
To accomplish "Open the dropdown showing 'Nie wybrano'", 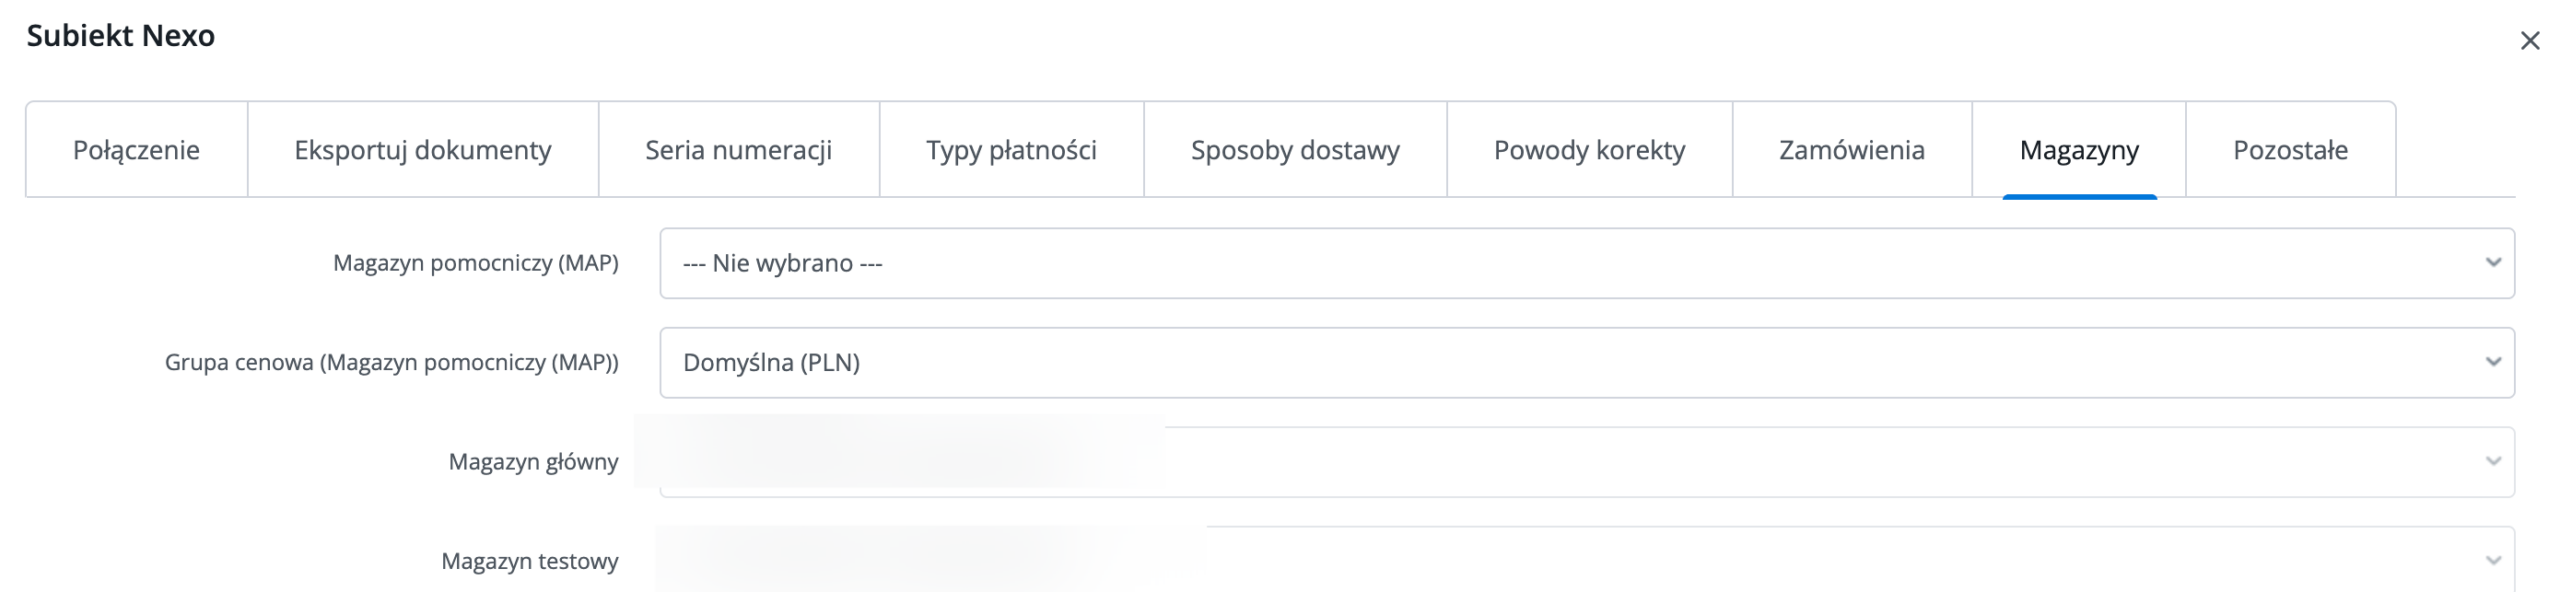I will tap(1587, 263).
